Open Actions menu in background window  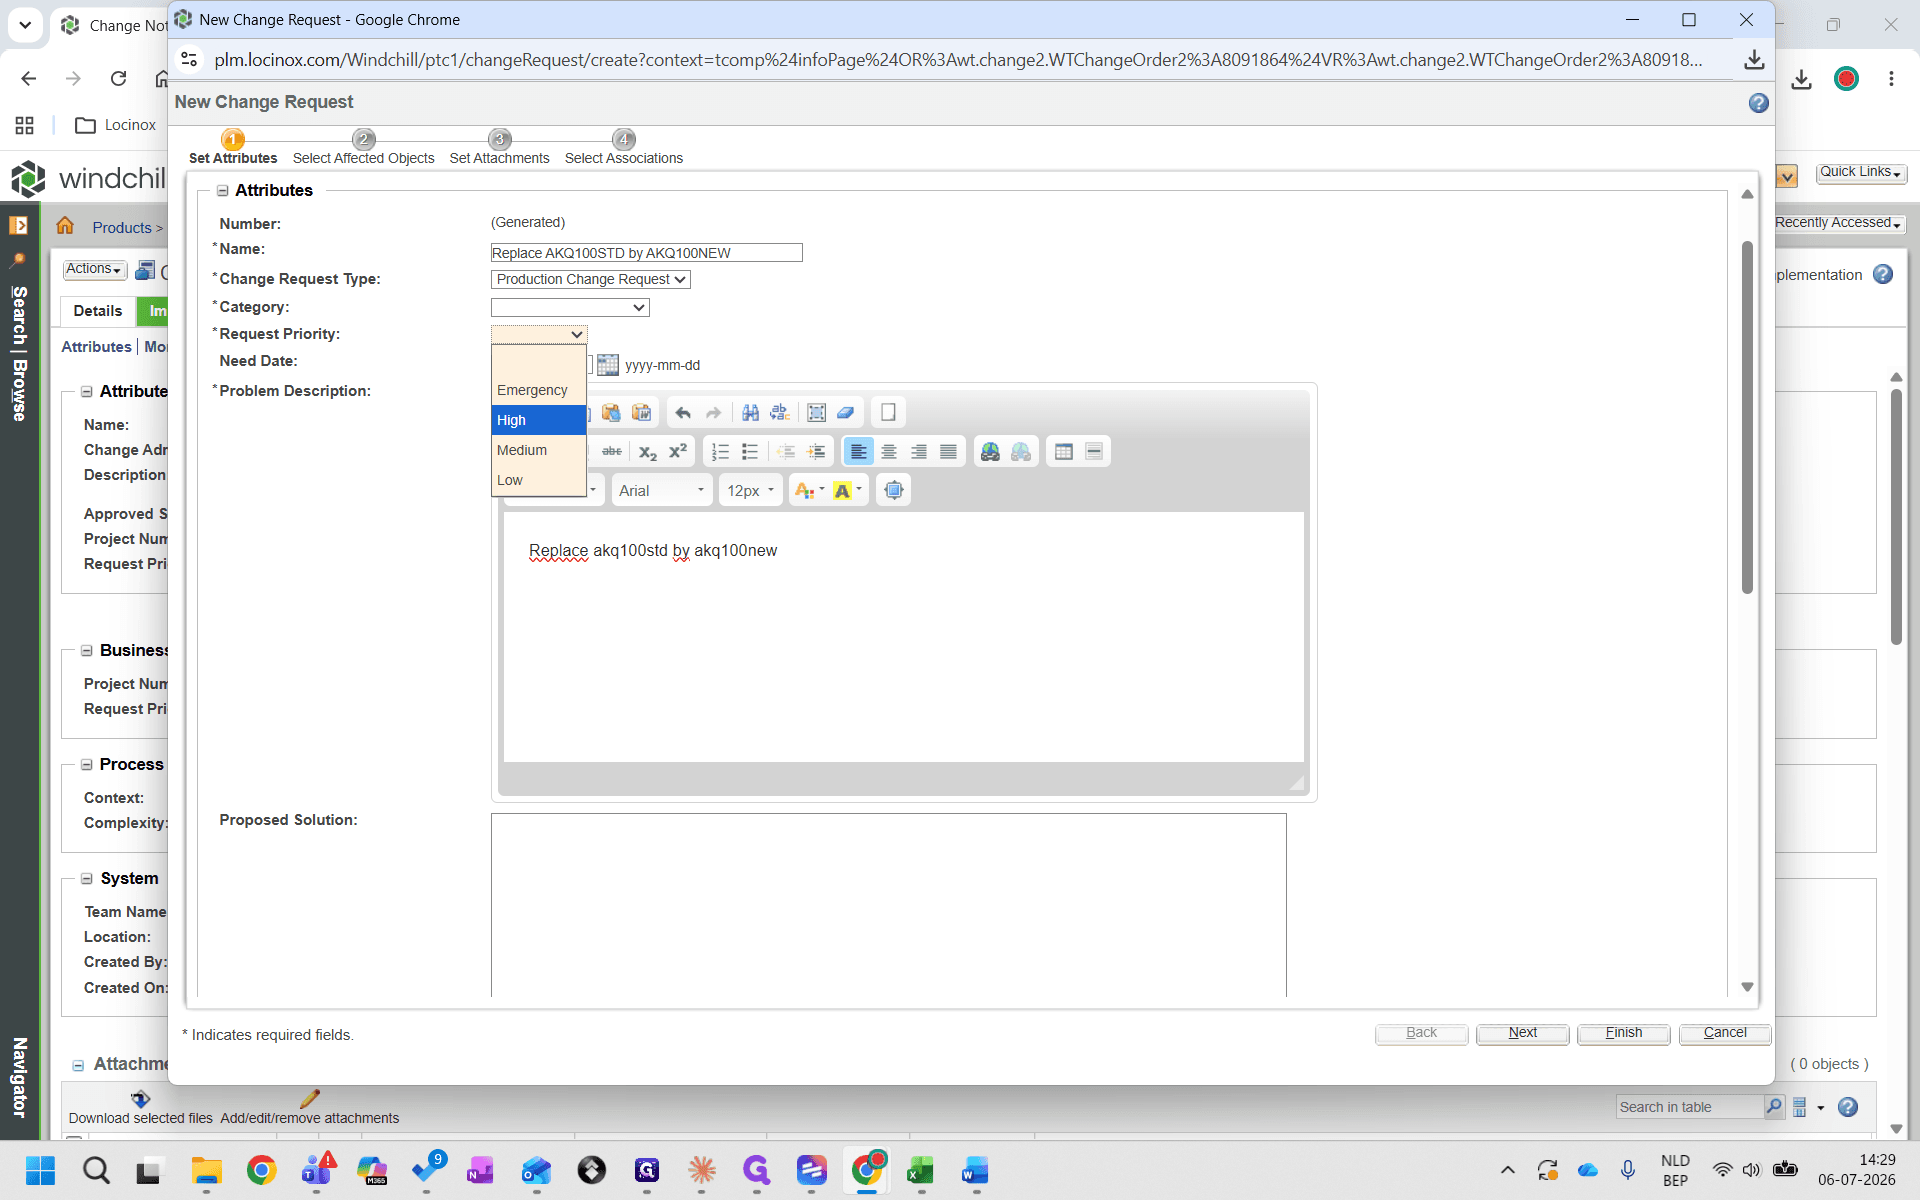tap(94, 269)
